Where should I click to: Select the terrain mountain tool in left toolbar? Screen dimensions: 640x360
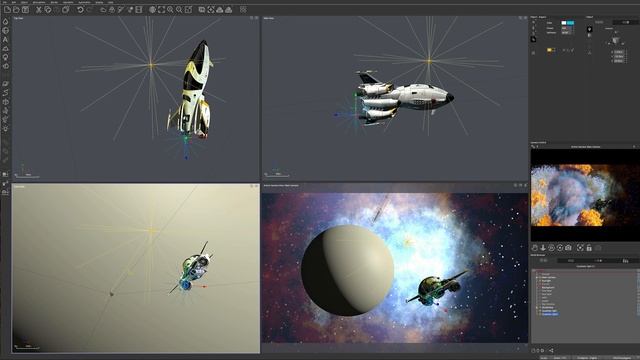[x=5, y=49]
